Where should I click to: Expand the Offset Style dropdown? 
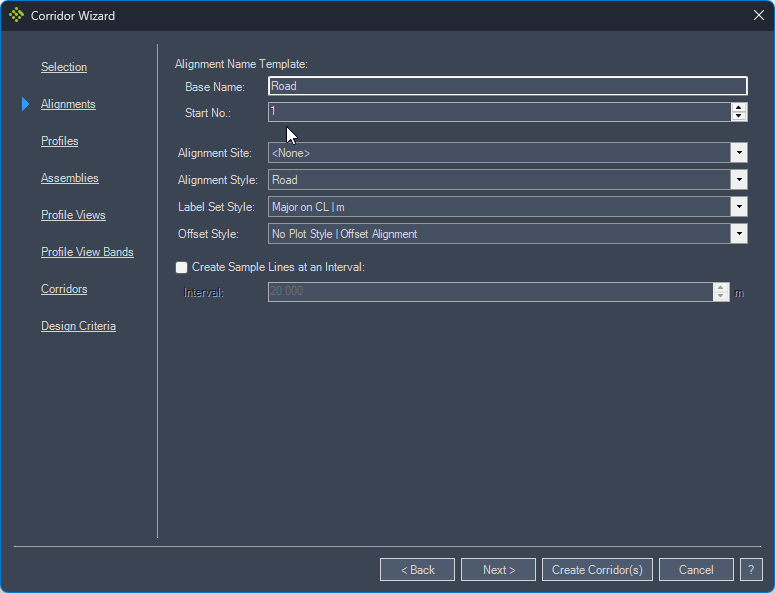[739, 234]
